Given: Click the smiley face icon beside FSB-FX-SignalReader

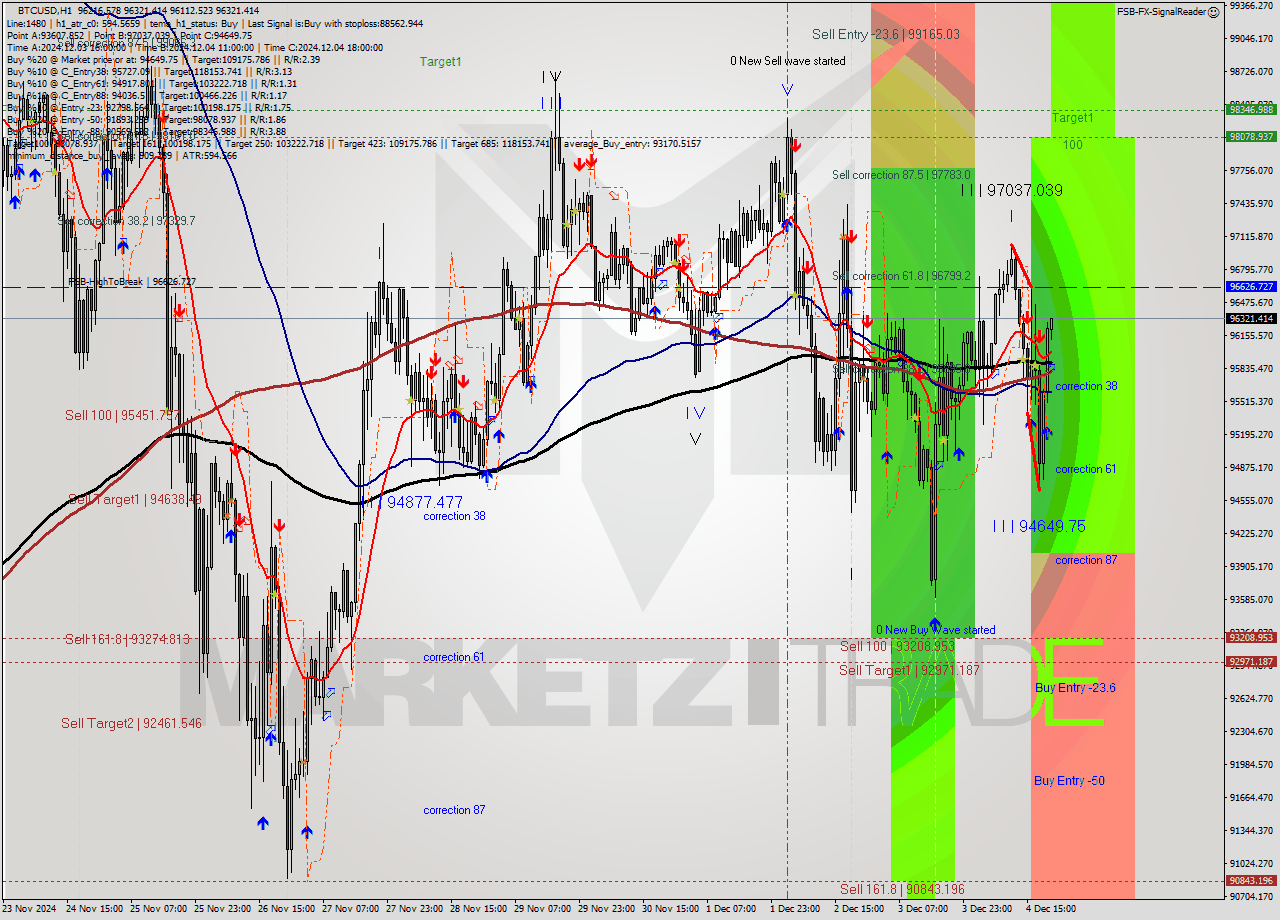Looking at the screenshot, I should [1213, 12].
